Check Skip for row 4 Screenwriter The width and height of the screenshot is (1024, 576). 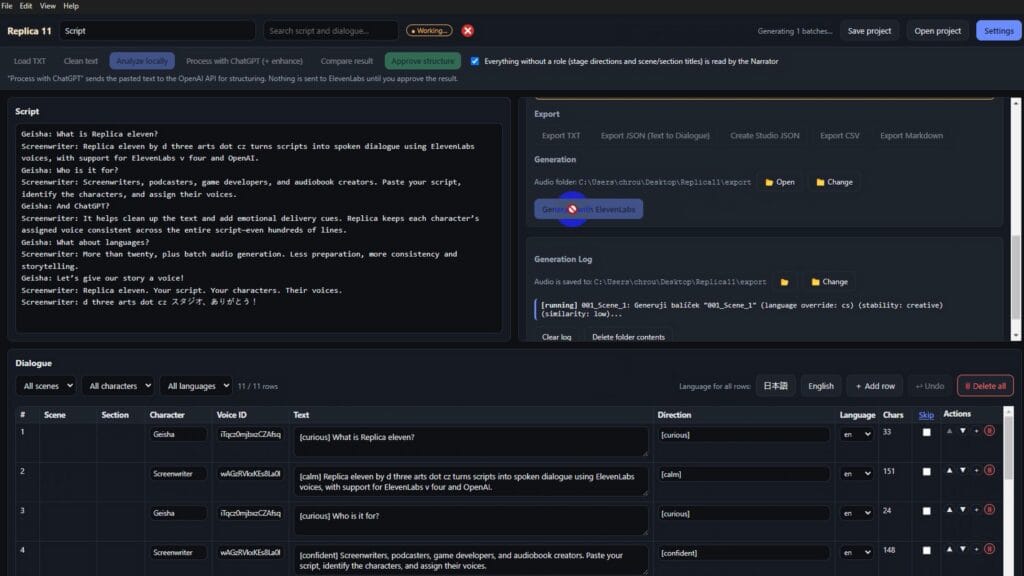tap(926, 551)
